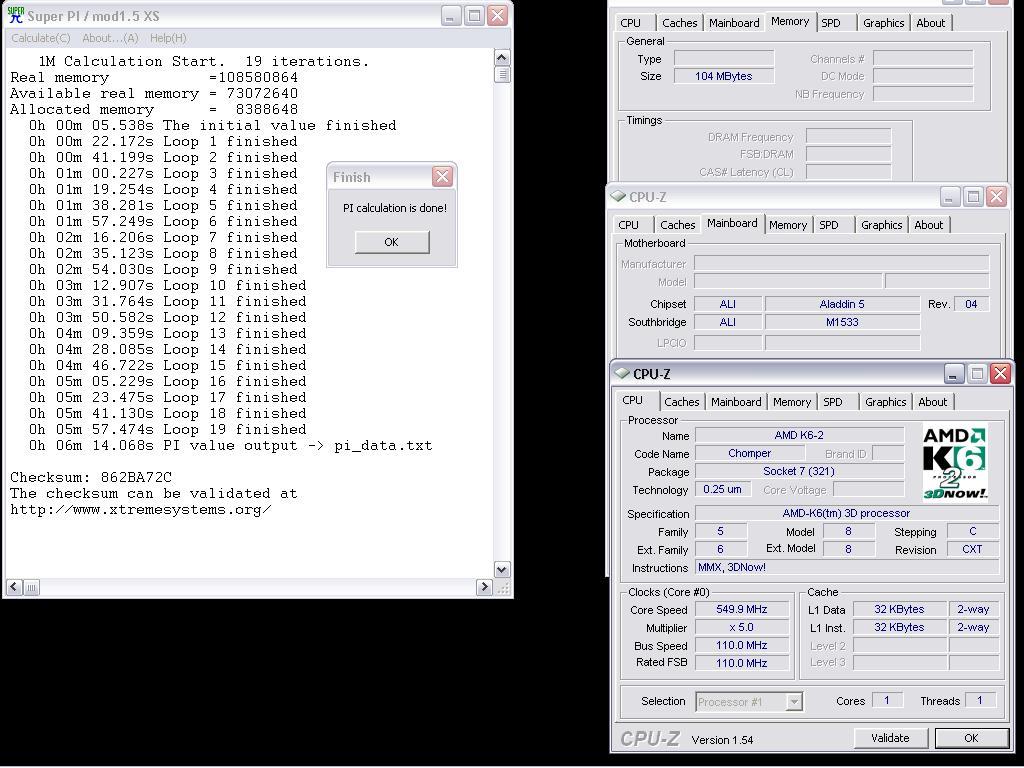1024x768 pixels.
Task: Minimize the front CPU-Z CPU window
Action: [x=953, y=374]
